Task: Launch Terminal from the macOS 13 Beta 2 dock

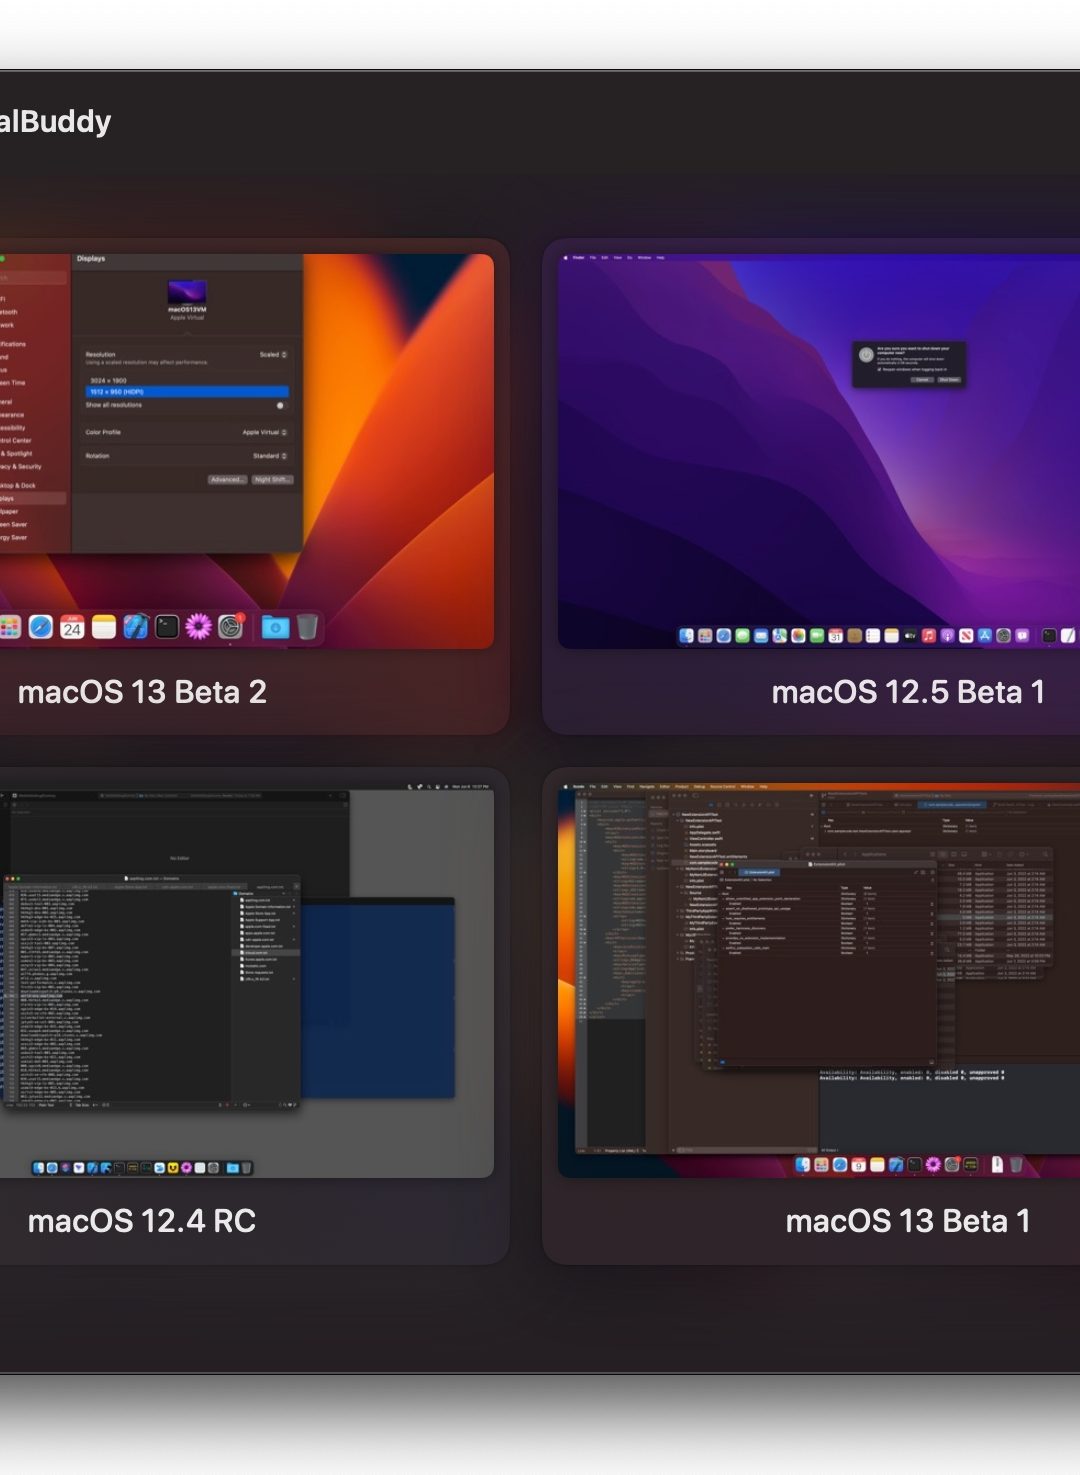Action: 167,626
